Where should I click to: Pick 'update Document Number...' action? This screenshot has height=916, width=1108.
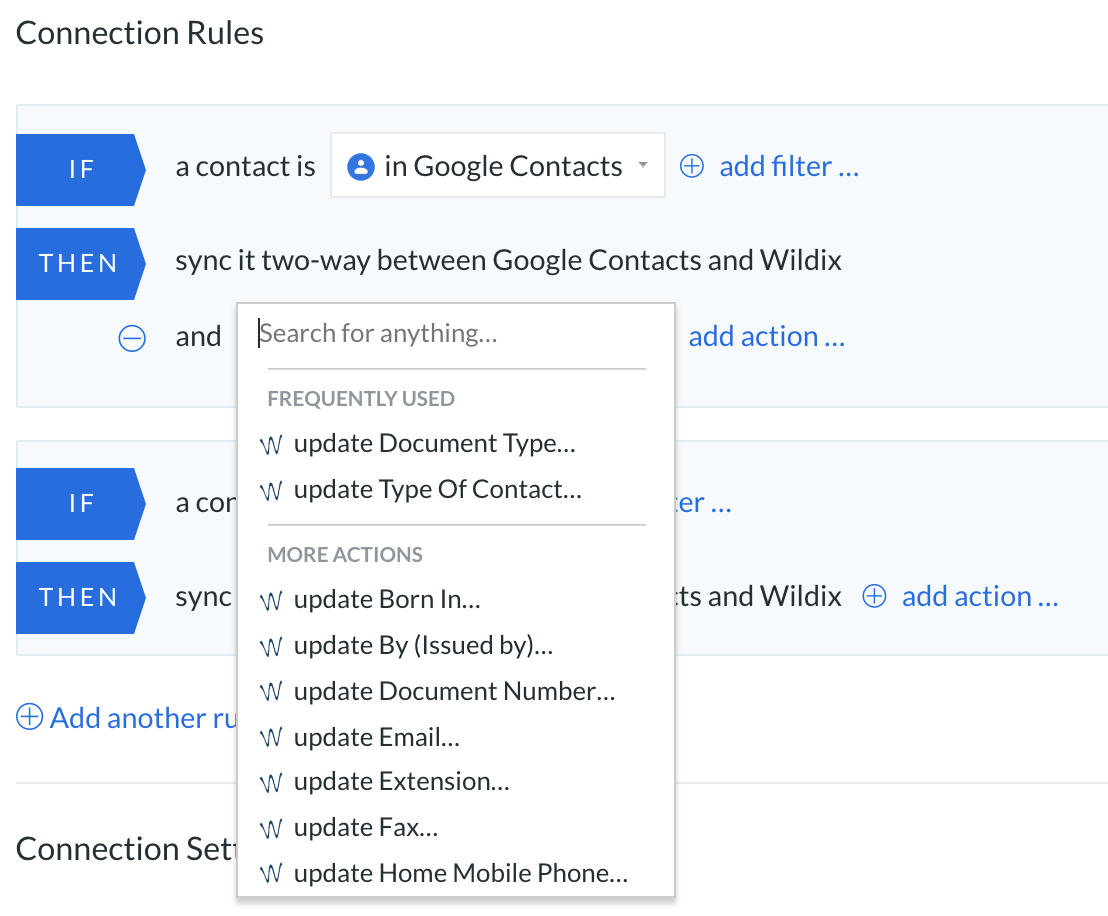(x=456, y=691)
